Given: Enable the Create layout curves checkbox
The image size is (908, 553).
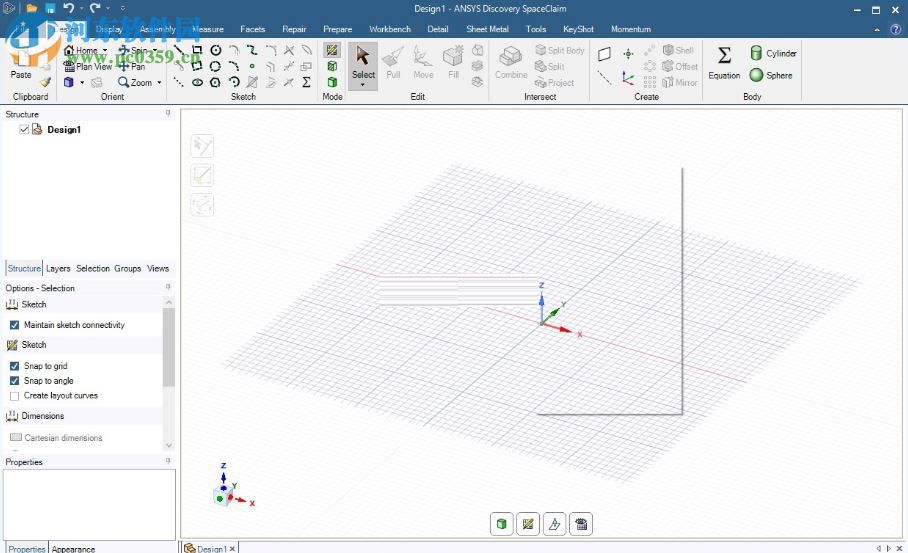Looking at the screenshot, I should 14,395.
